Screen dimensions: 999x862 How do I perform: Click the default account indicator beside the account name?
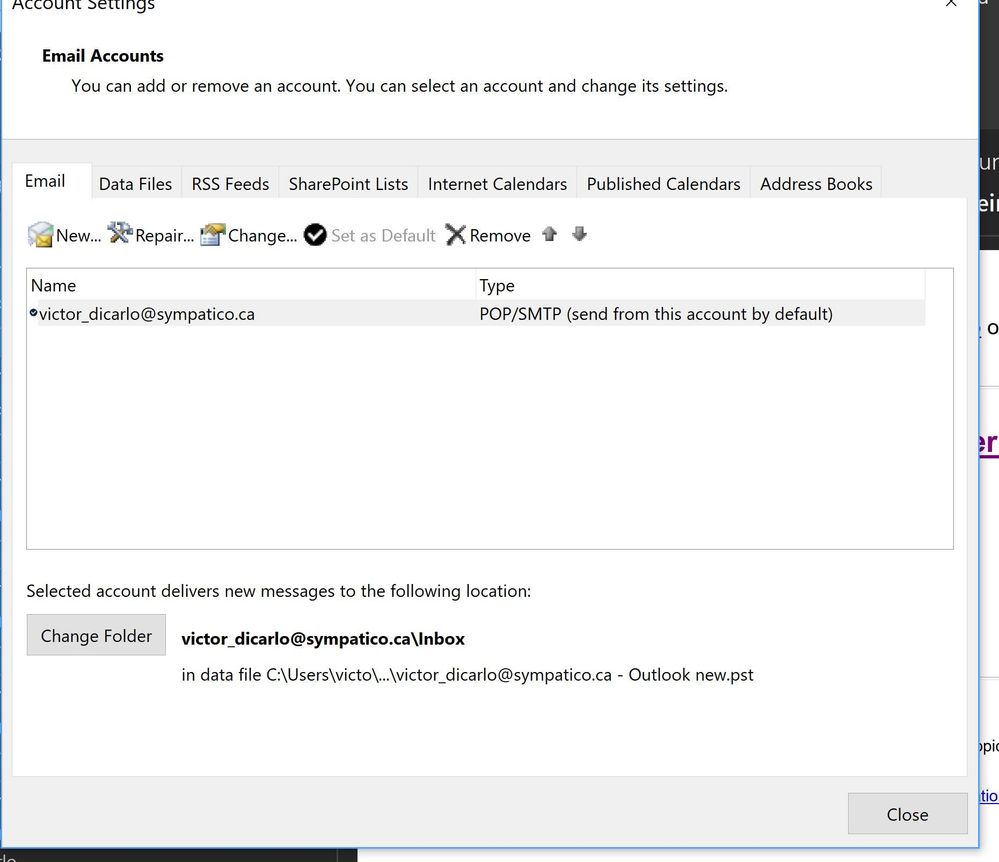click(x=32, y=312)
